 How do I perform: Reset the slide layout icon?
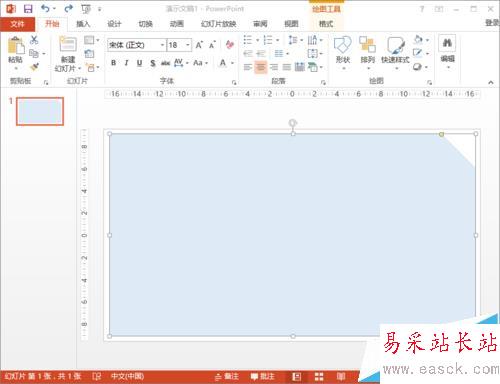click(x=89, y=53)
